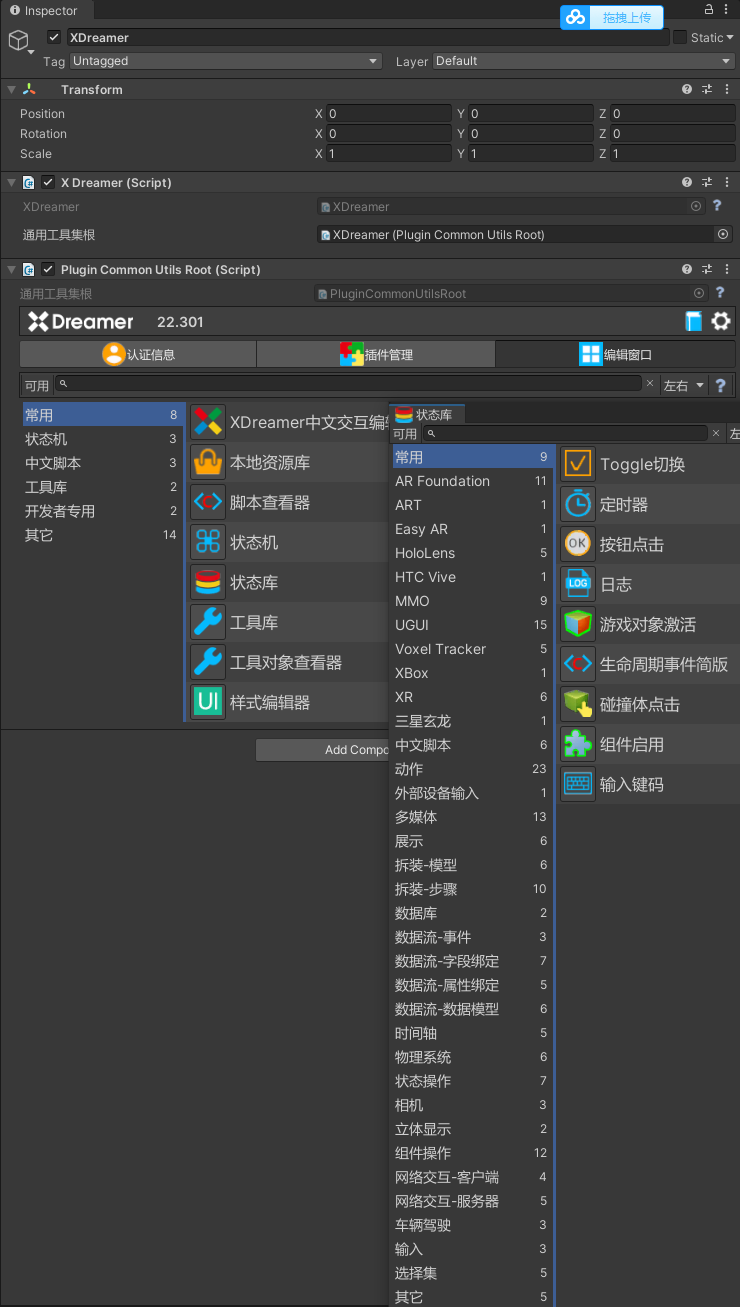The image size is (740, 1307).
Task: Select 多媒体 category
Action: [472, 817]
